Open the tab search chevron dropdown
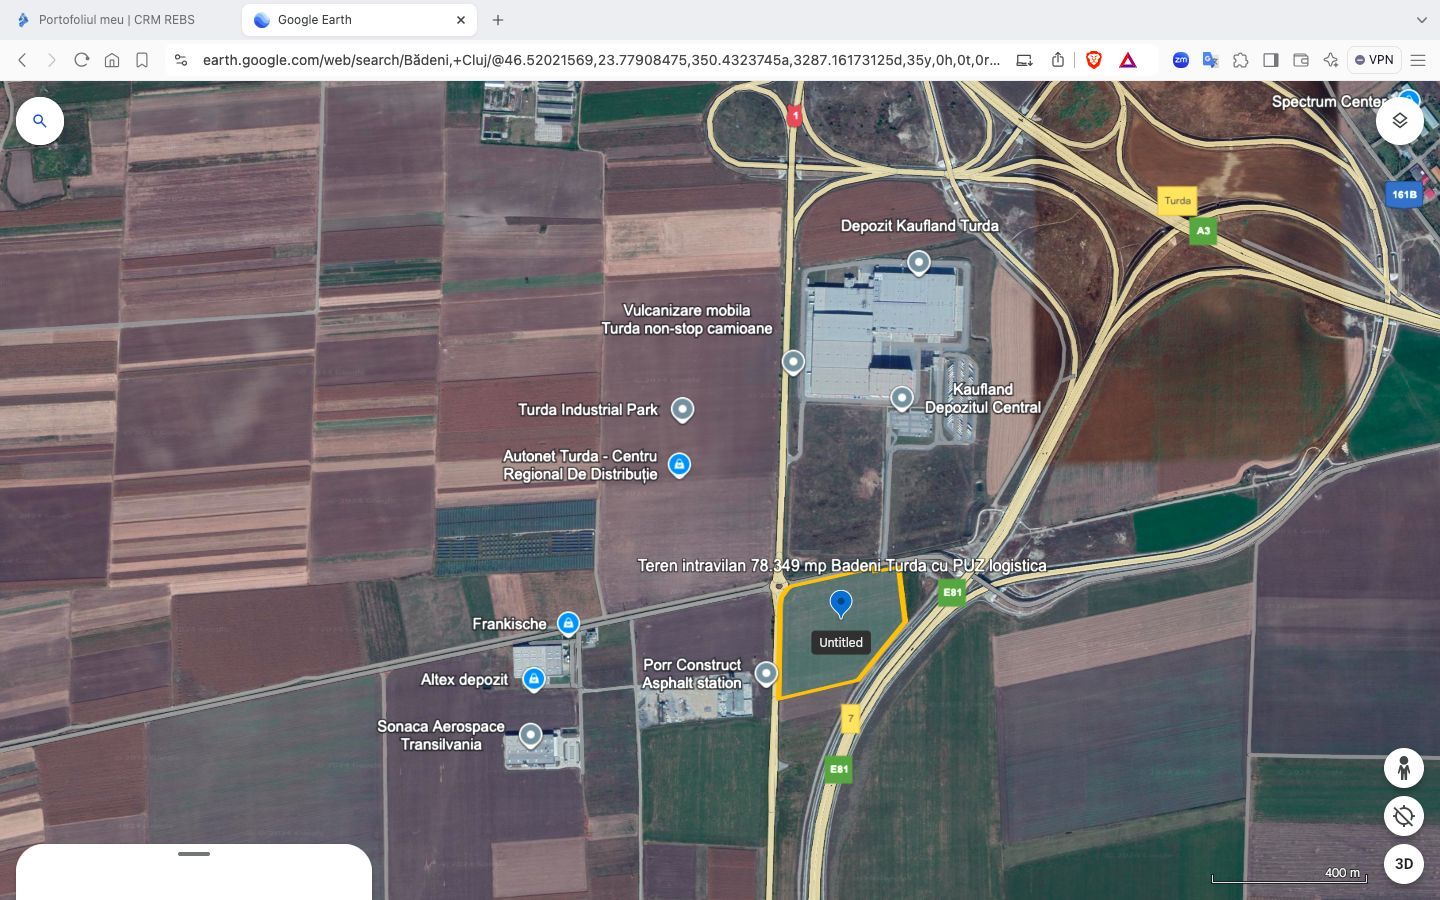The height and width of the screenshot is (900, 1440). coord(1422,19)
